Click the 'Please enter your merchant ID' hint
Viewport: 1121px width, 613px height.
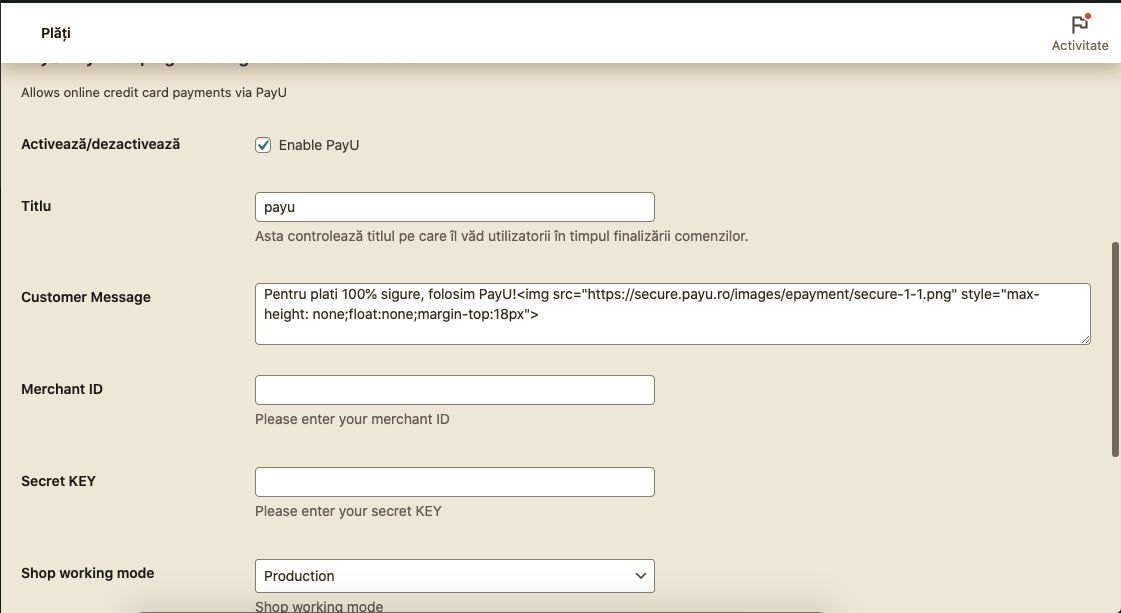352,419
